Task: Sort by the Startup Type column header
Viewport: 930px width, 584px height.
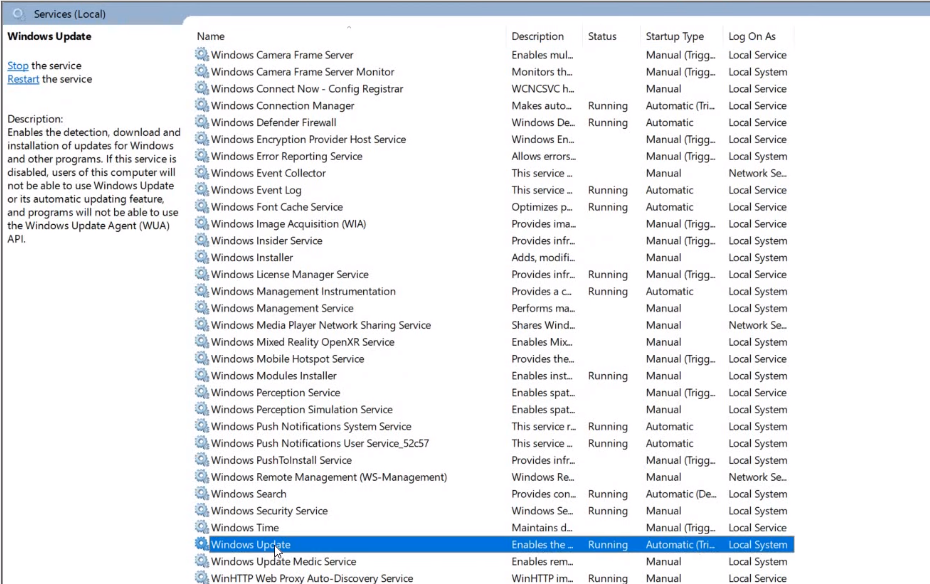Action: [x=674, y=36]
